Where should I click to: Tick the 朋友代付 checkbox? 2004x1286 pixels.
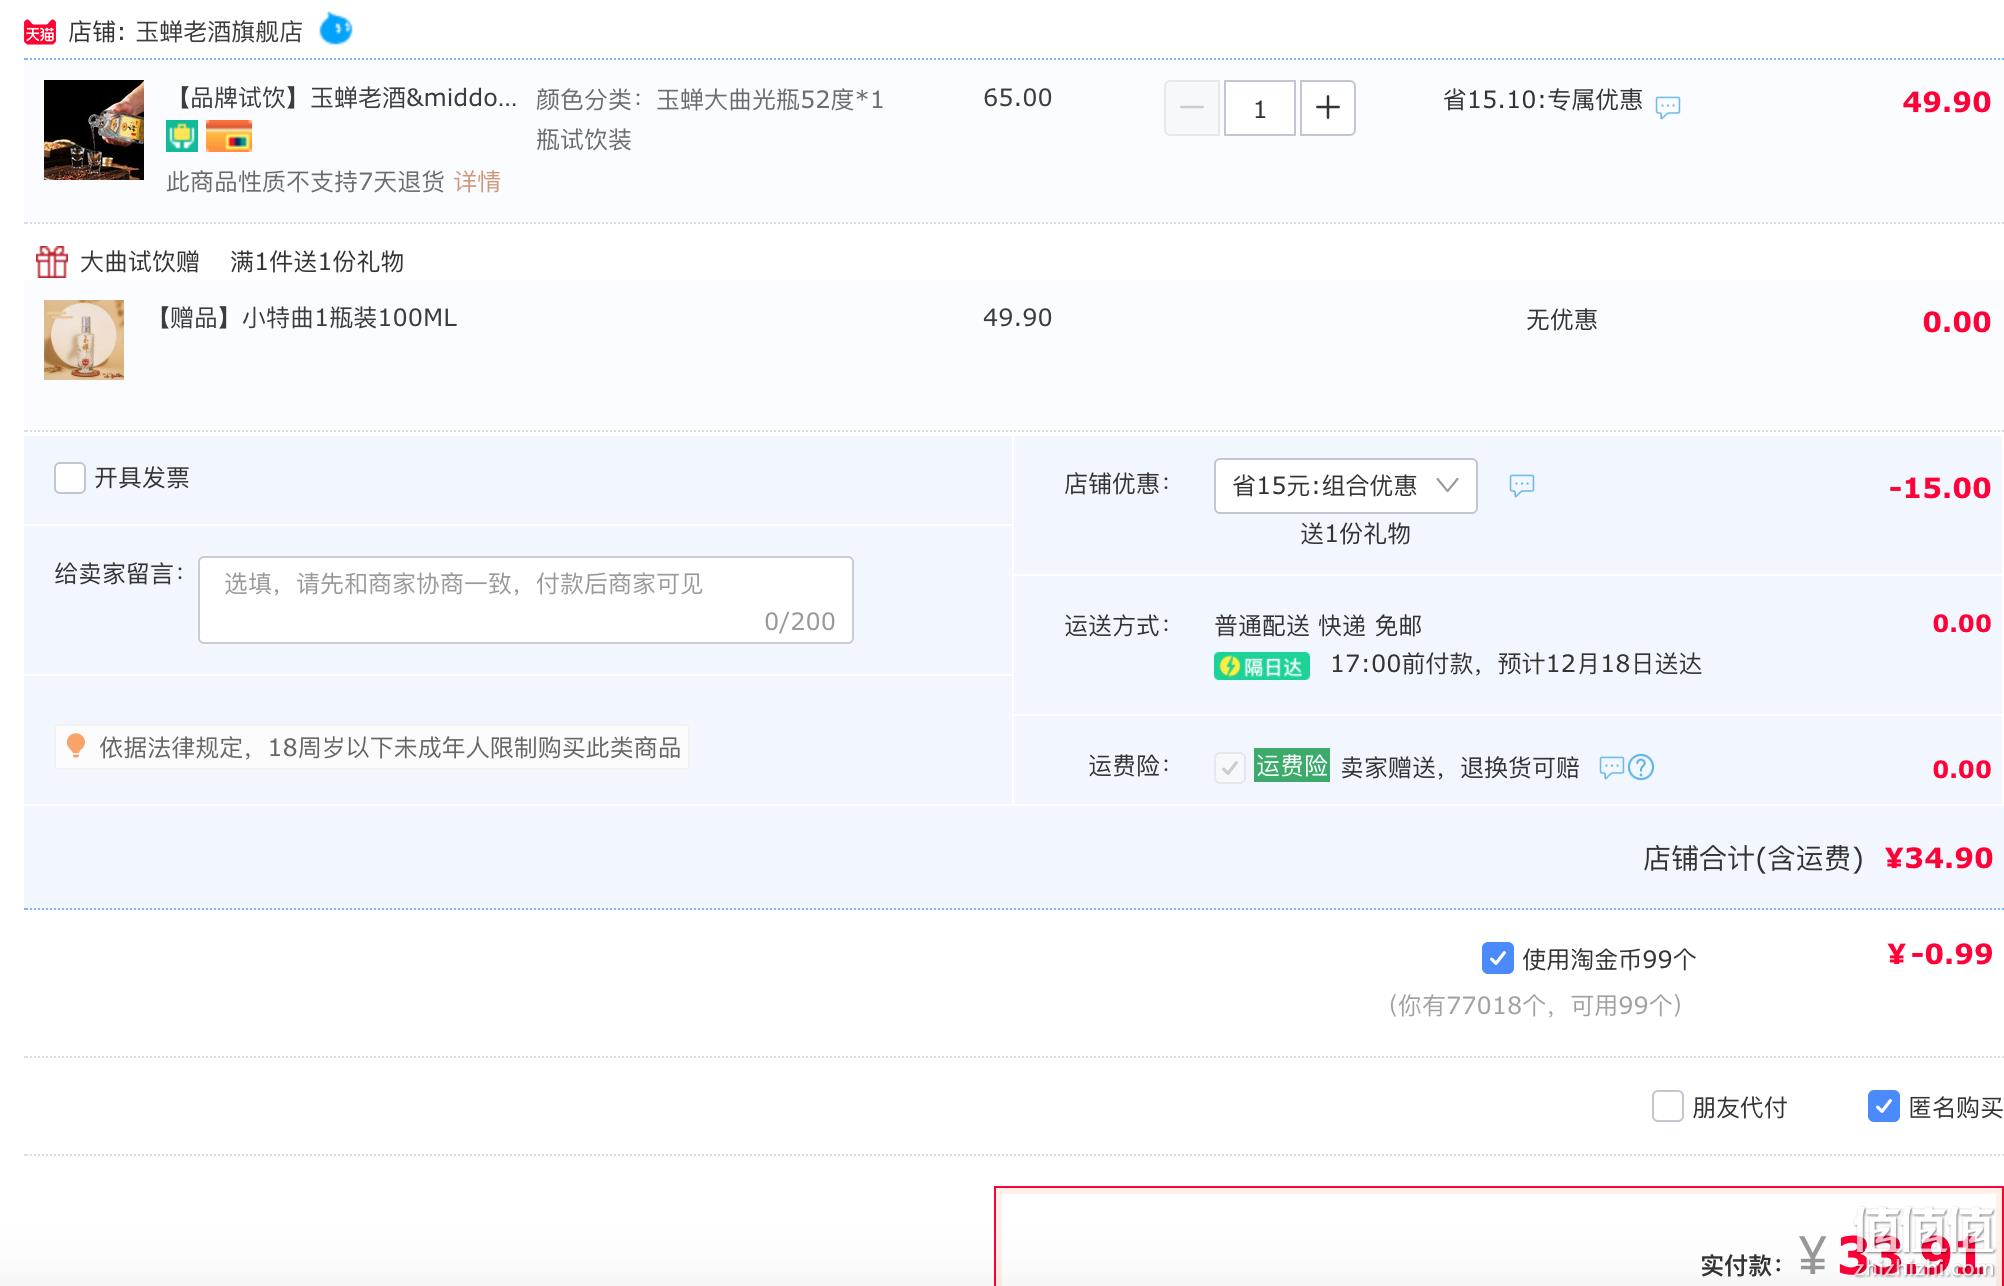[x=1667, y=1106]
